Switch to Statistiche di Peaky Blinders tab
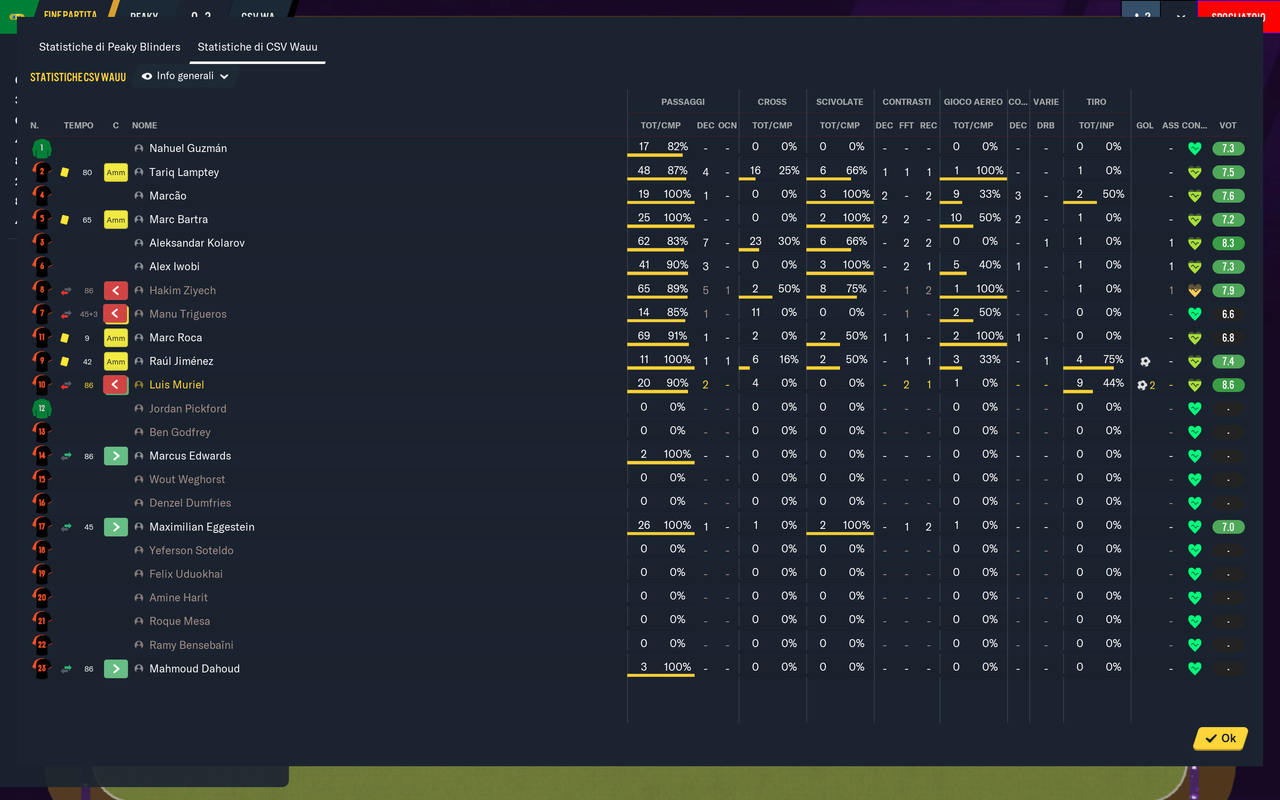This screenshot has width=1280, height=800. 110,47
